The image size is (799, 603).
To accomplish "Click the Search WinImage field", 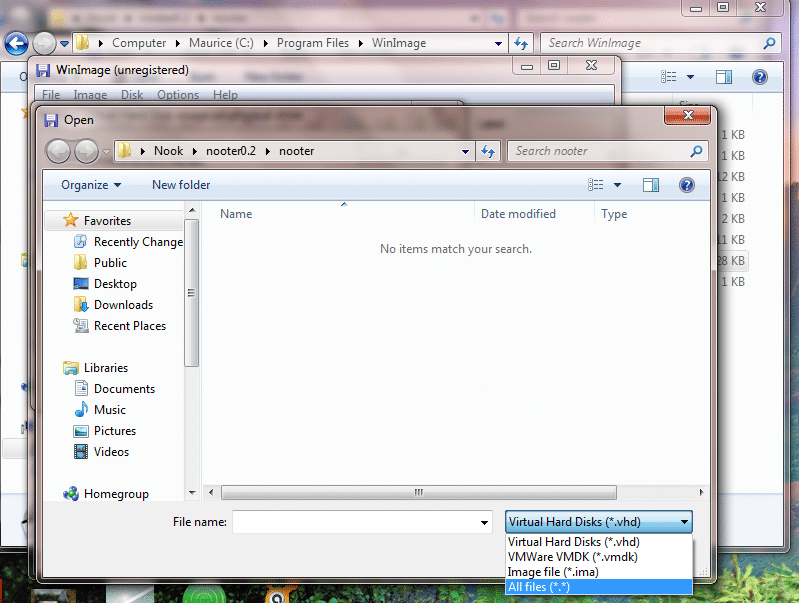I will click(x=650, y=43).
